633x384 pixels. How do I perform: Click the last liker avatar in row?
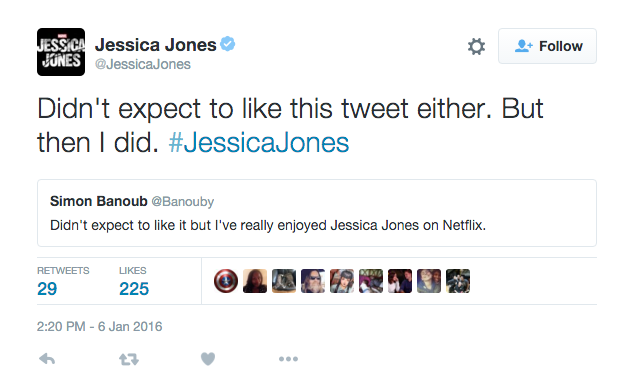click(x=458, y=281)
